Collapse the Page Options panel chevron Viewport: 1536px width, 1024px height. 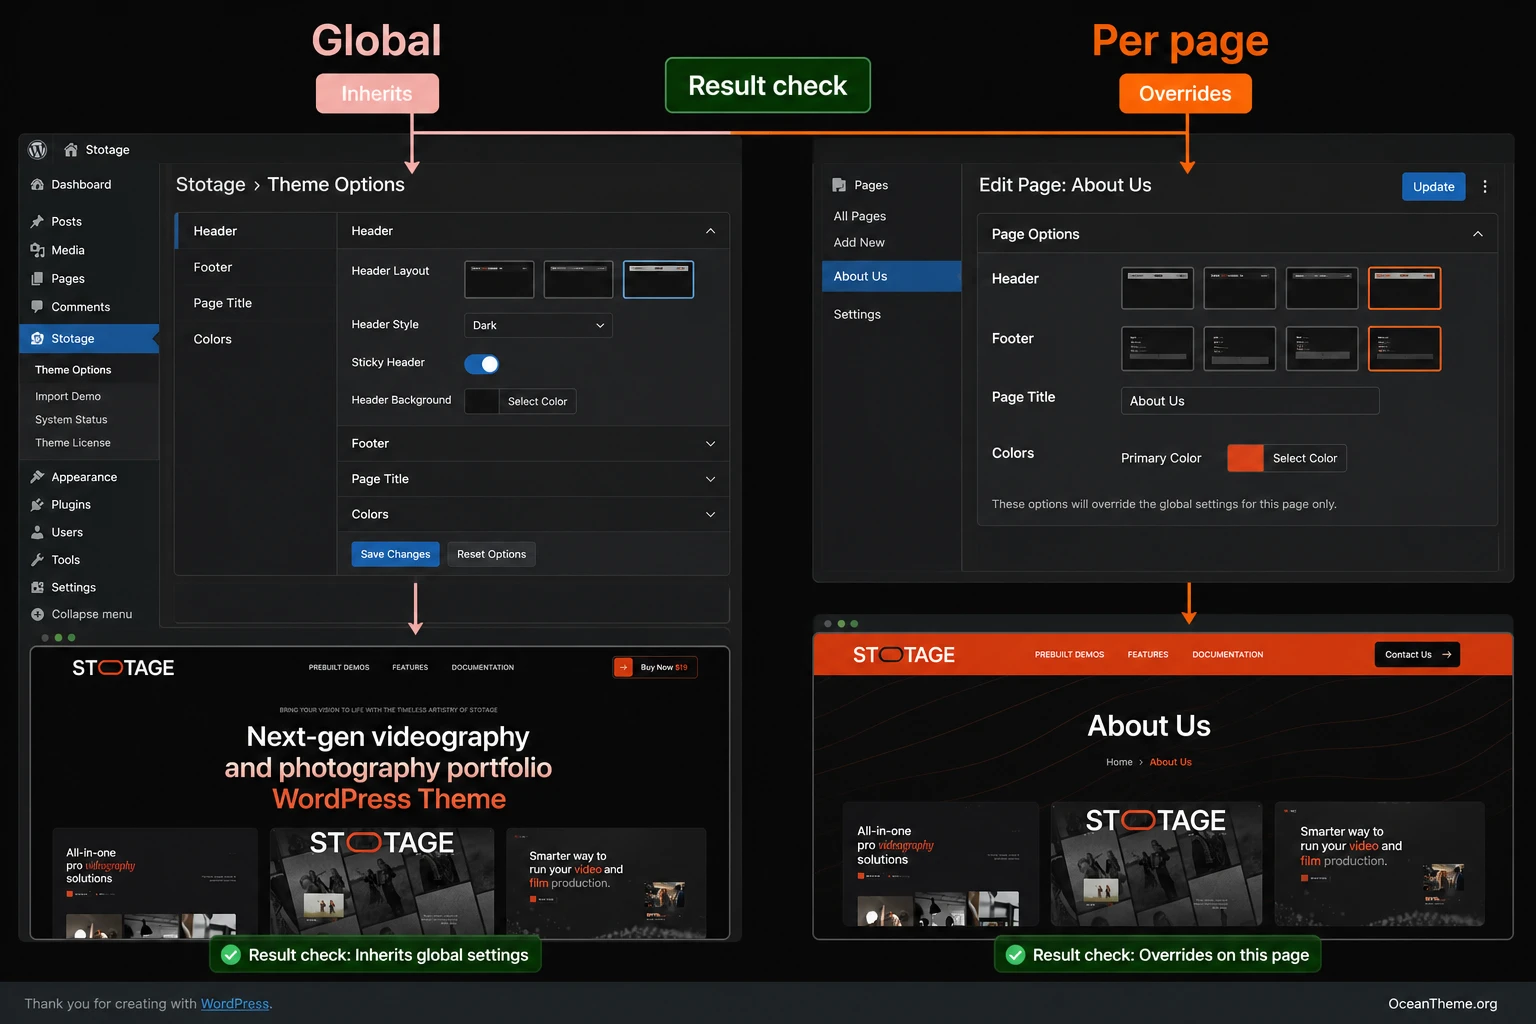pyautogui.click(x=1478, y=234)
